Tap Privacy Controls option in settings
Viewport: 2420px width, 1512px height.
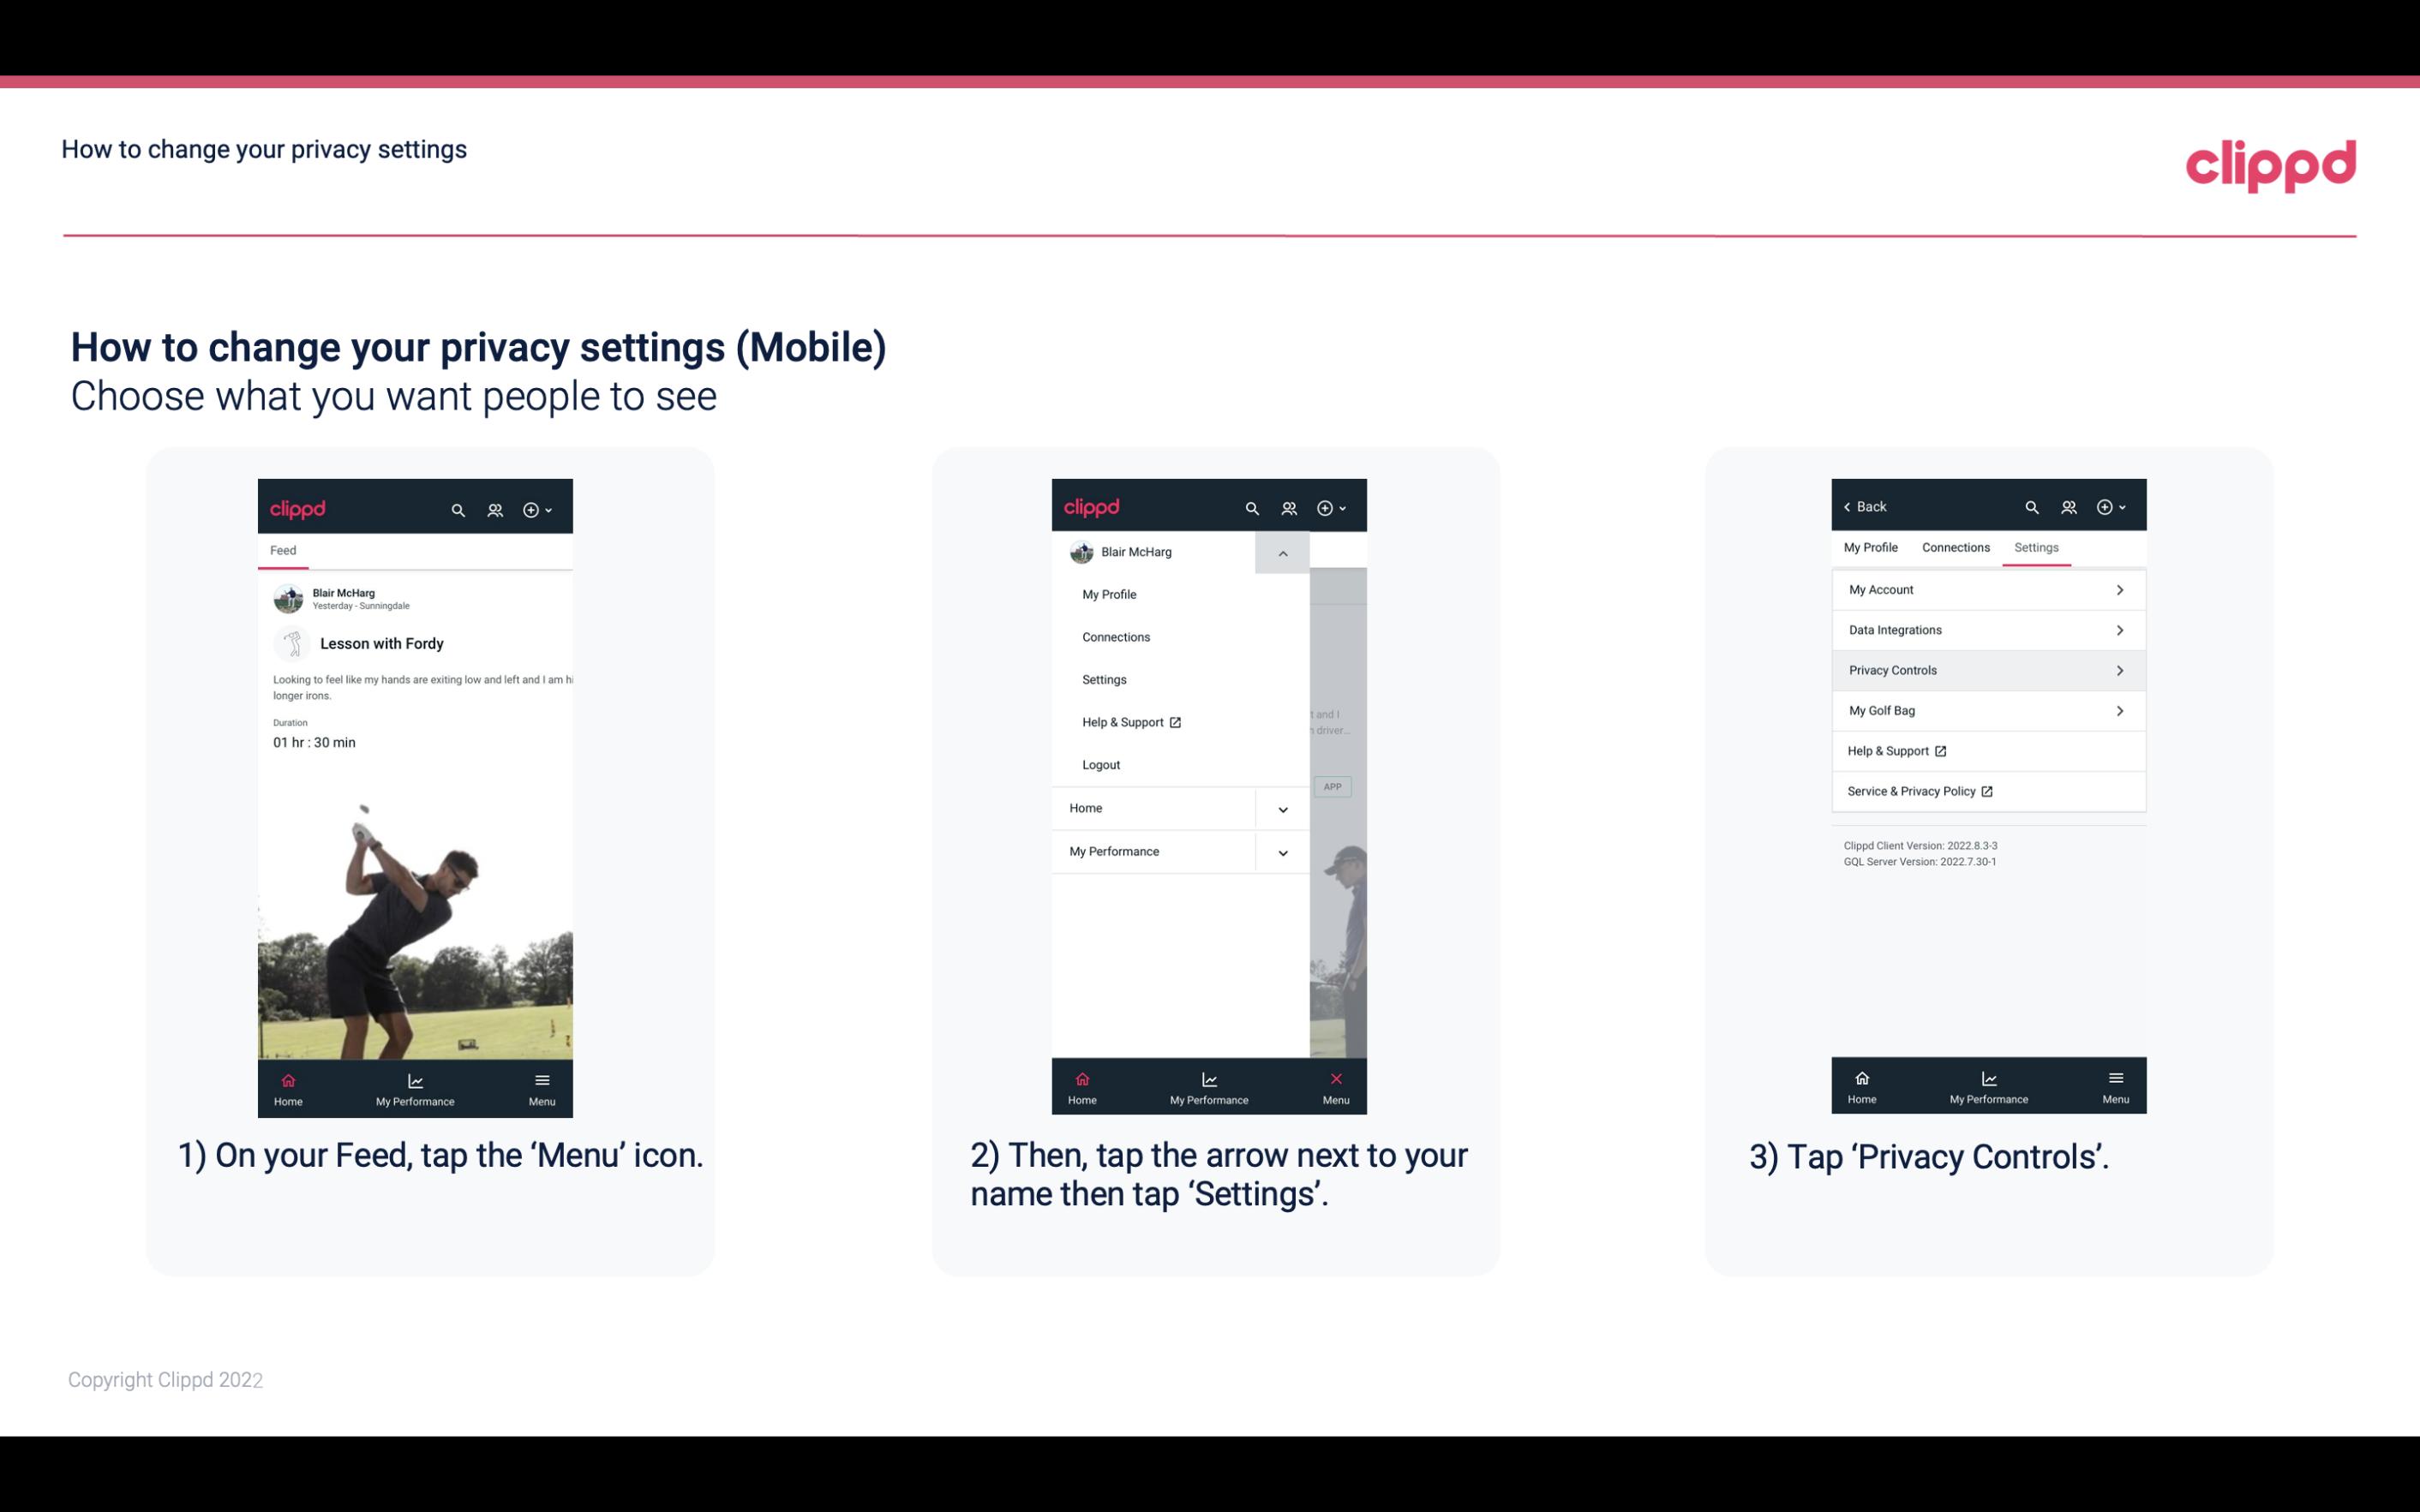pyautogui.click(x=1986, y=669)
